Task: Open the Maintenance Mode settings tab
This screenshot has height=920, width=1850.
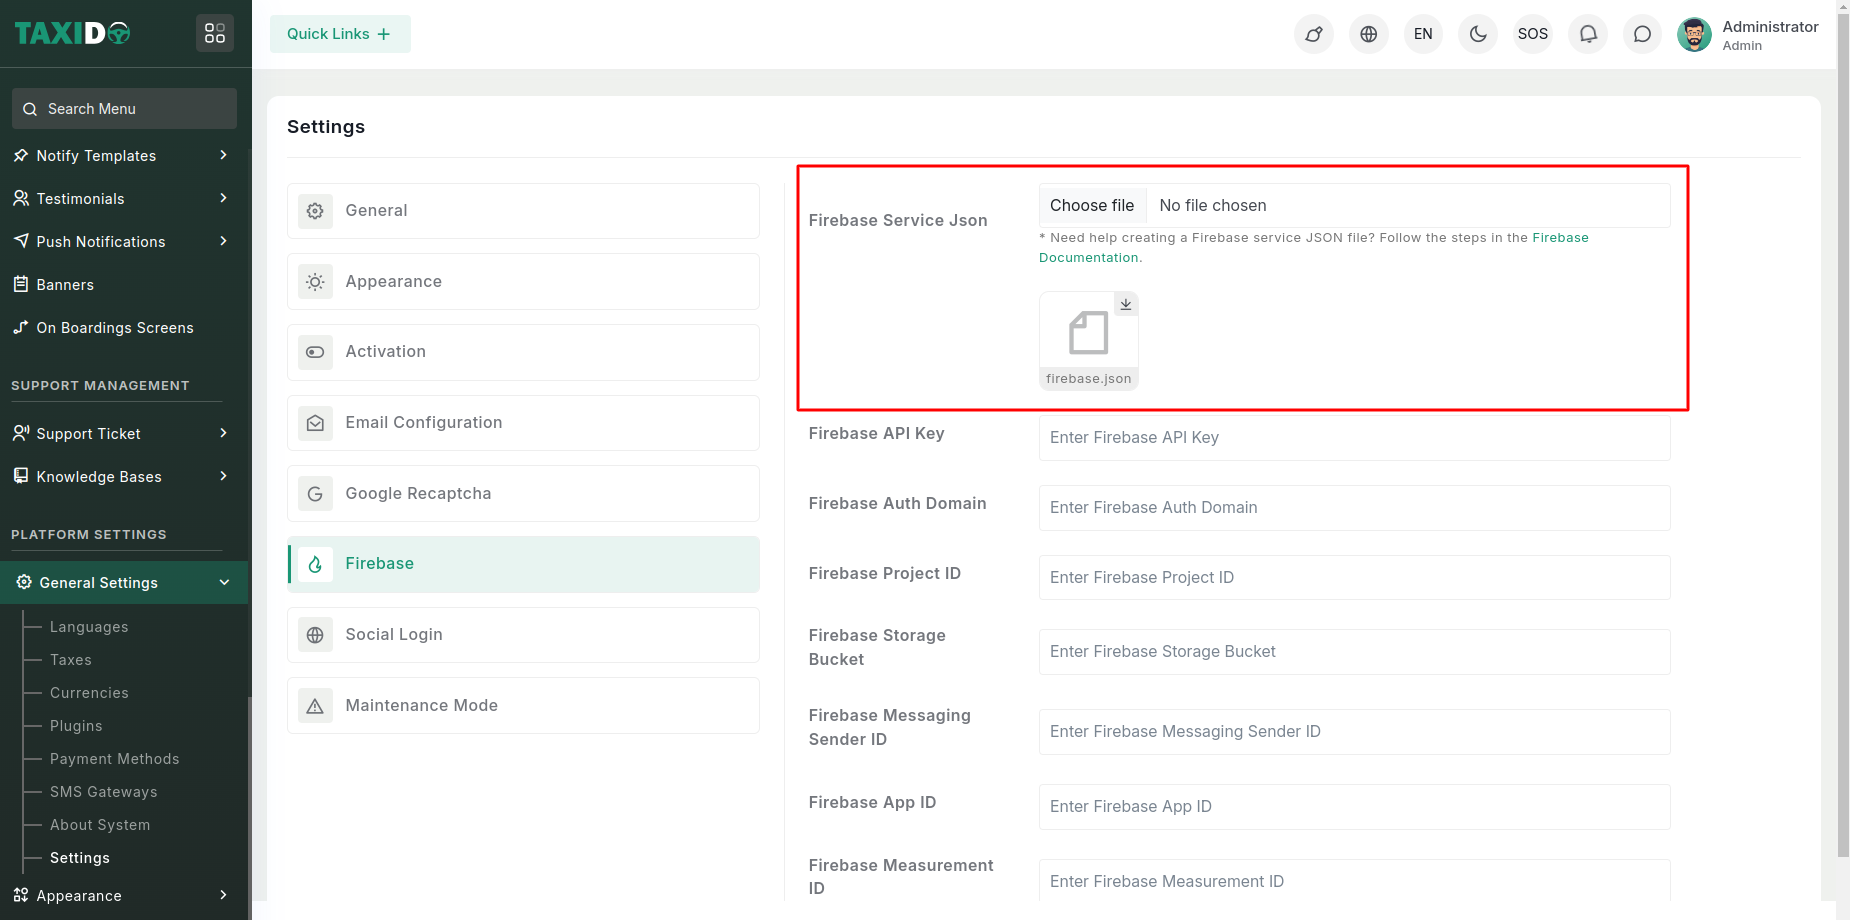Action: (x=523, y=706)
